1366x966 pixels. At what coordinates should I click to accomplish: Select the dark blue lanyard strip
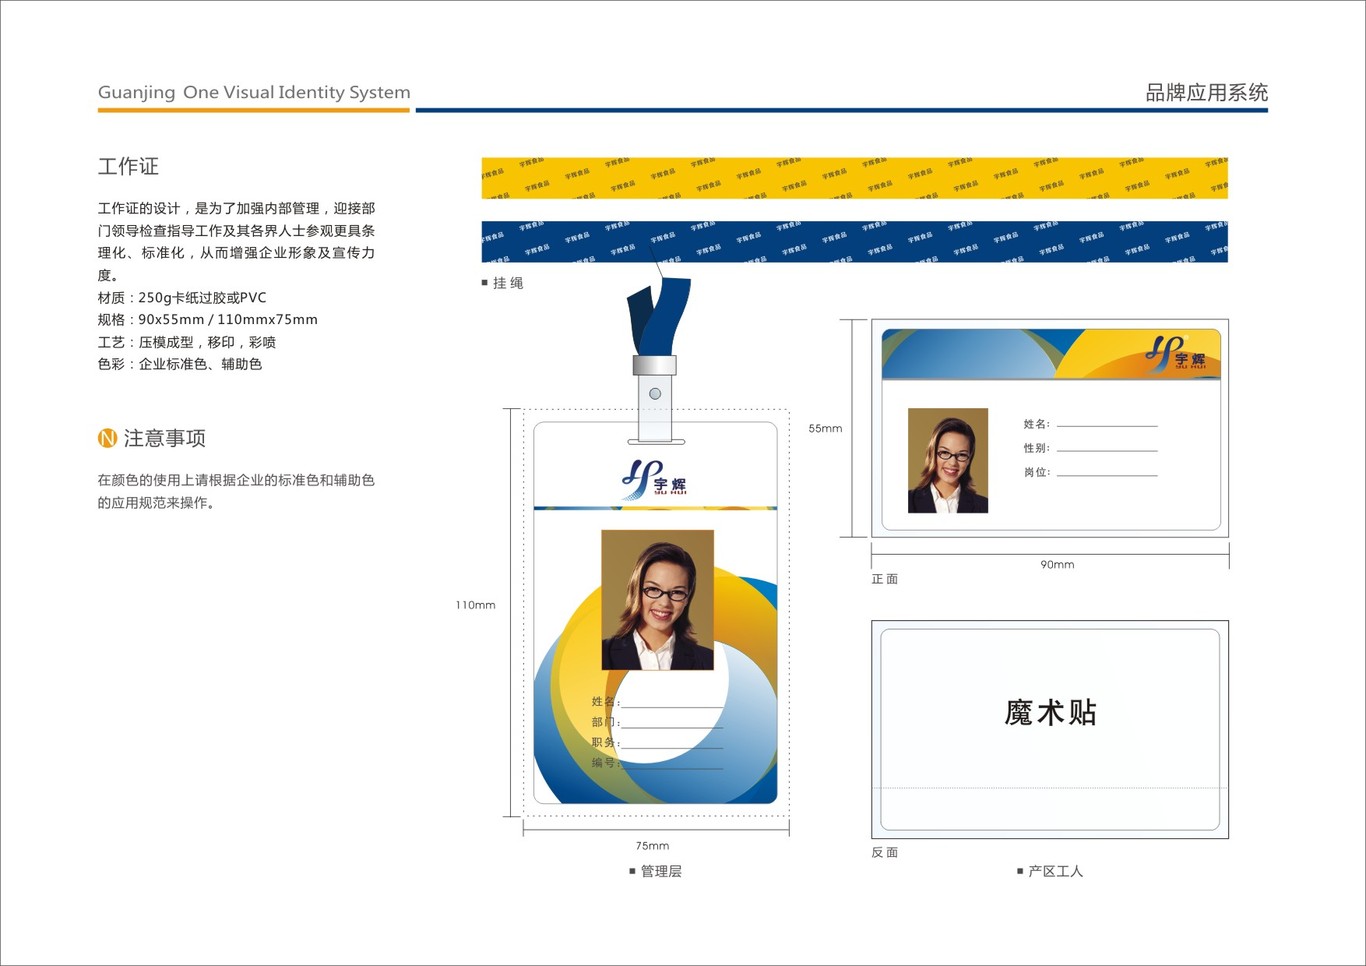pos(854,242)
